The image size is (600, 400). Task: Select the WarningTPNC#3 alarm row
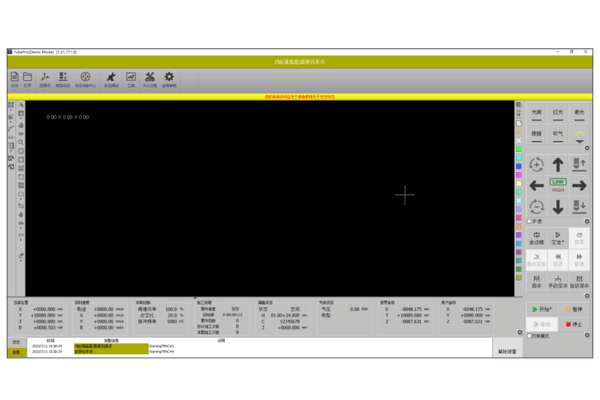tap(260, 346)
